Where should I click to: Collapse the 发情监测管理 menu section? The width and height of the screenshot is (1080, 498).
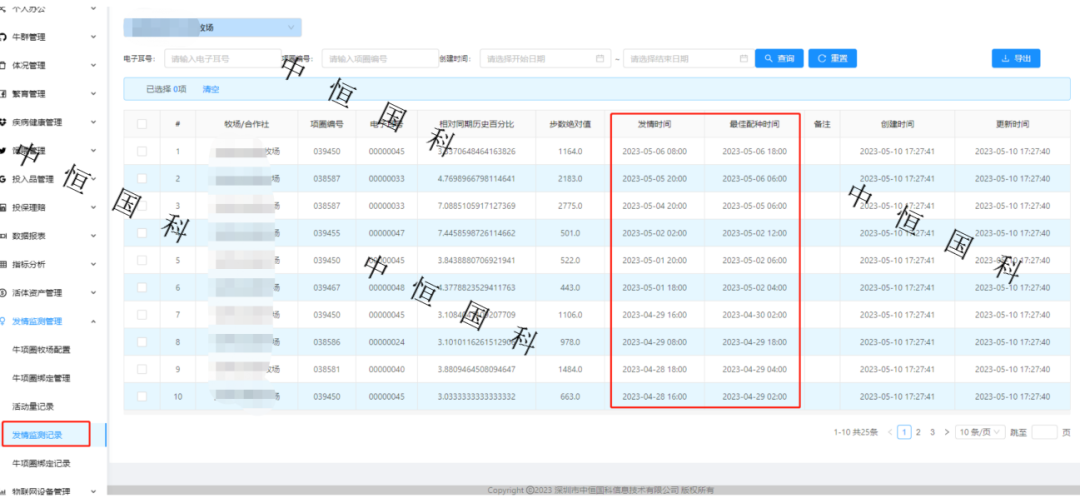click(x=93, y=322)
